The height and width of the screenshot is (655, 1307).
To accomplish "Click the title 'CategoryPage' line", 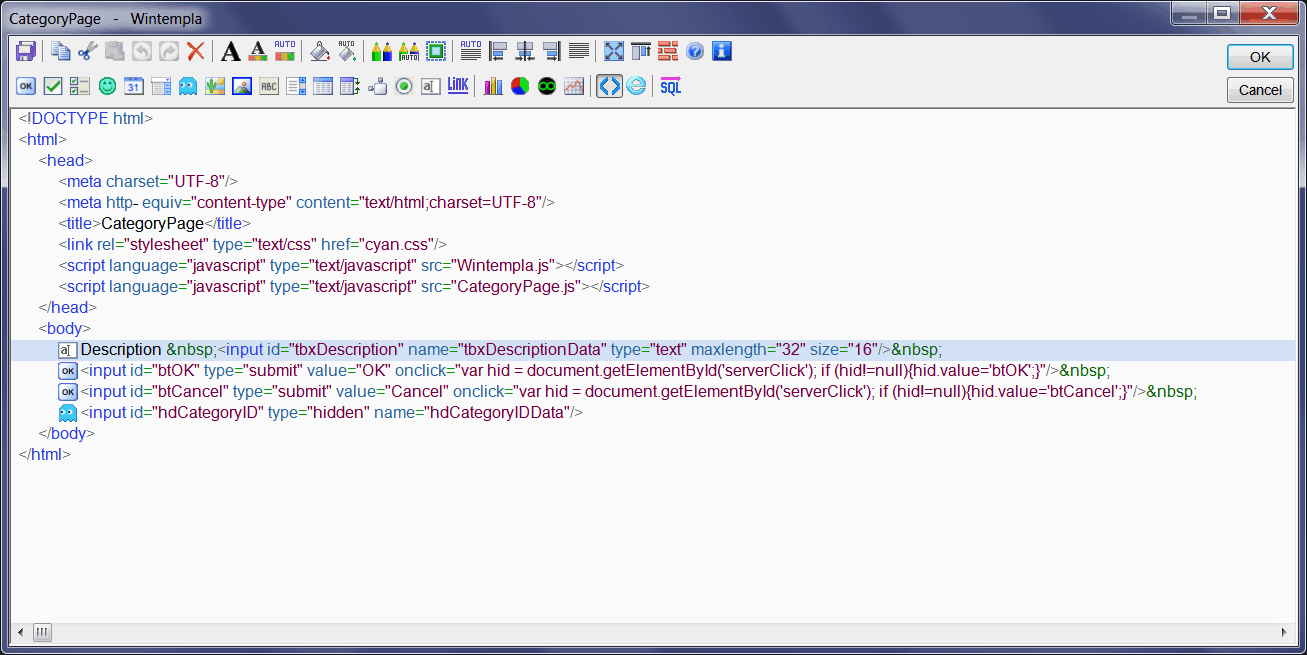I will [155, 224].
